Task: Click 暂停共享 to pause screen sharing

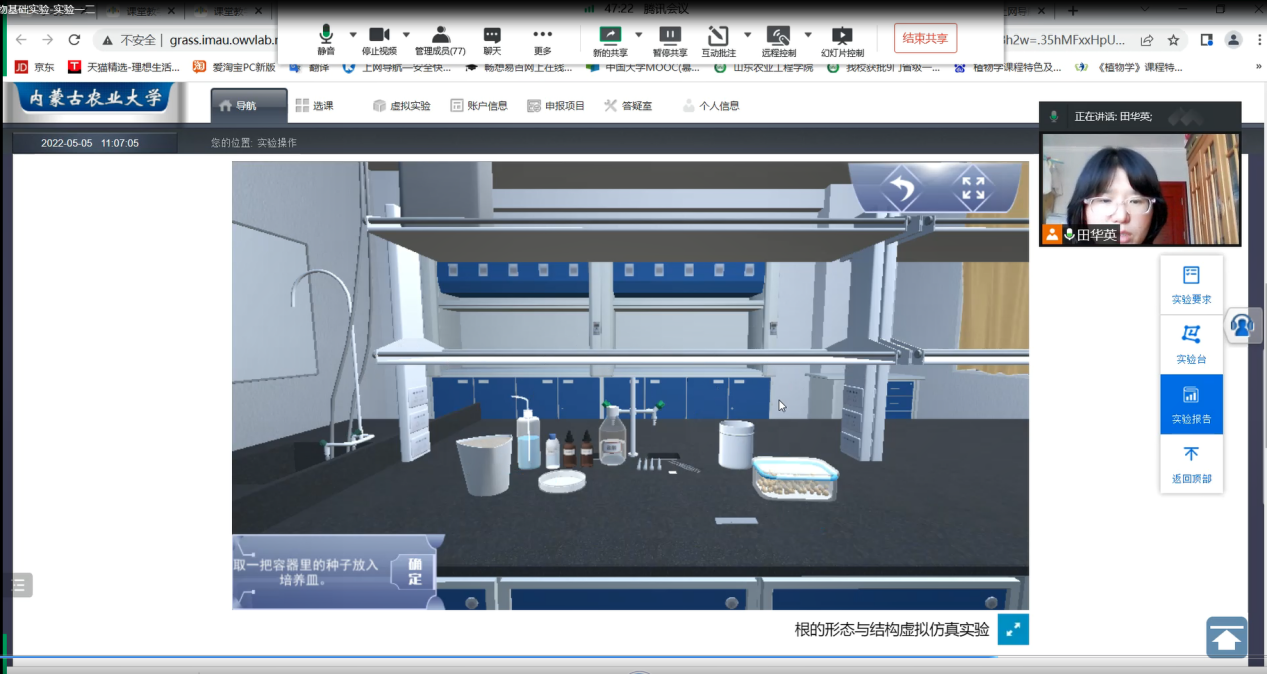Action: (669, 41)
